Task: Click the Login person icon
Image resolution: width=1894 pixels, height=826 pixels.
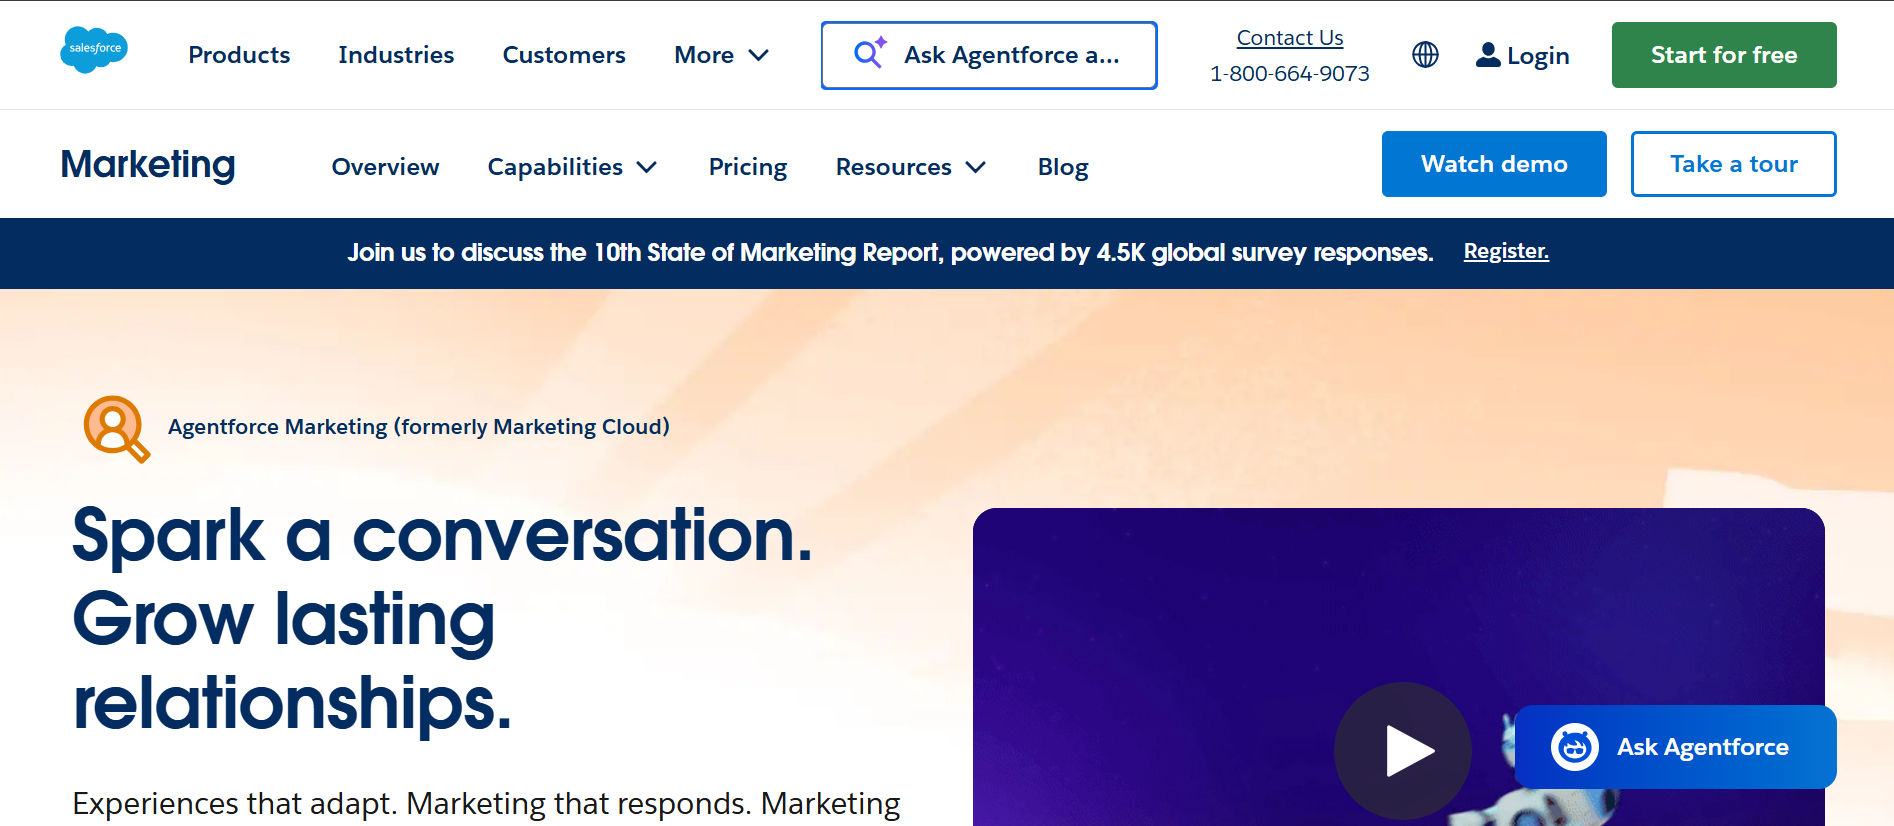Action: pyautogui.click(x=1488, y=55)
